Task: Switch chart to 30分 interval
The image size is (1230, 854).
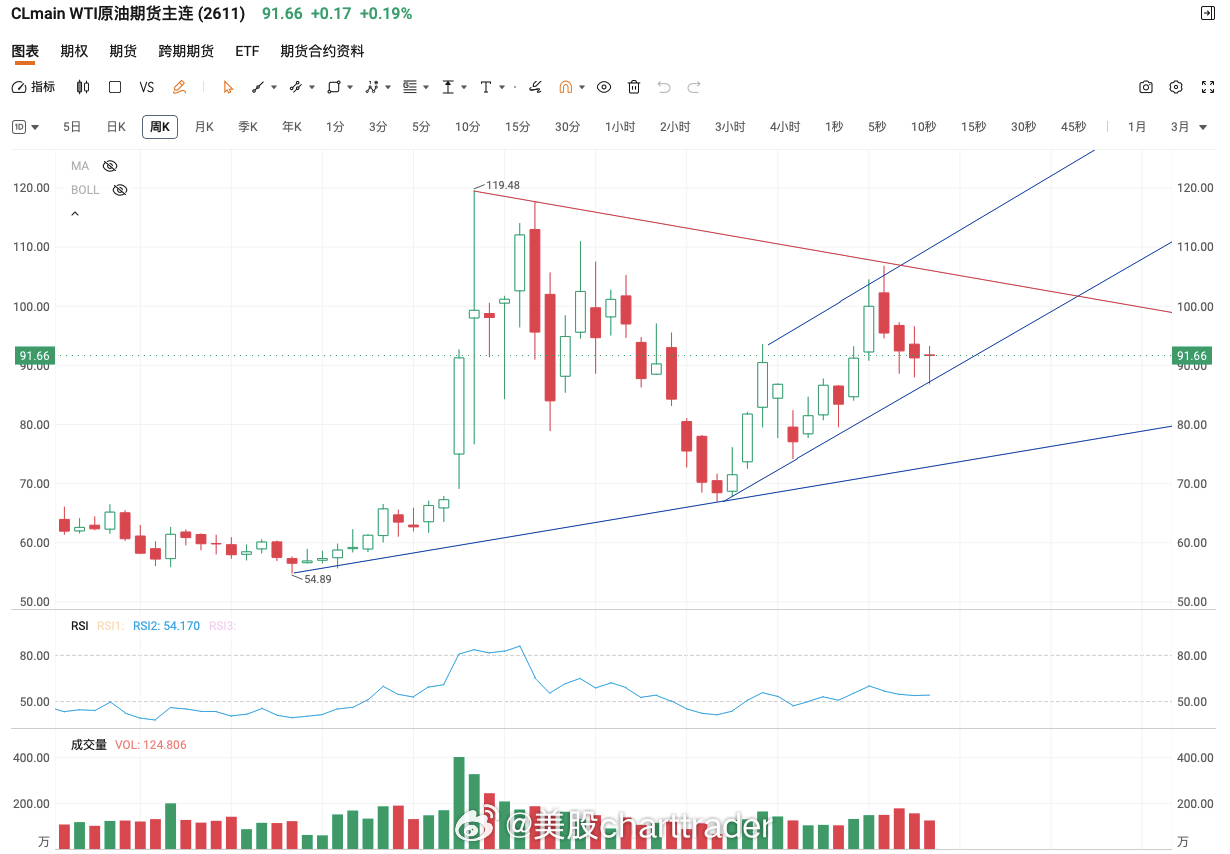Action: pyautogui.click(x=568, y=127)
